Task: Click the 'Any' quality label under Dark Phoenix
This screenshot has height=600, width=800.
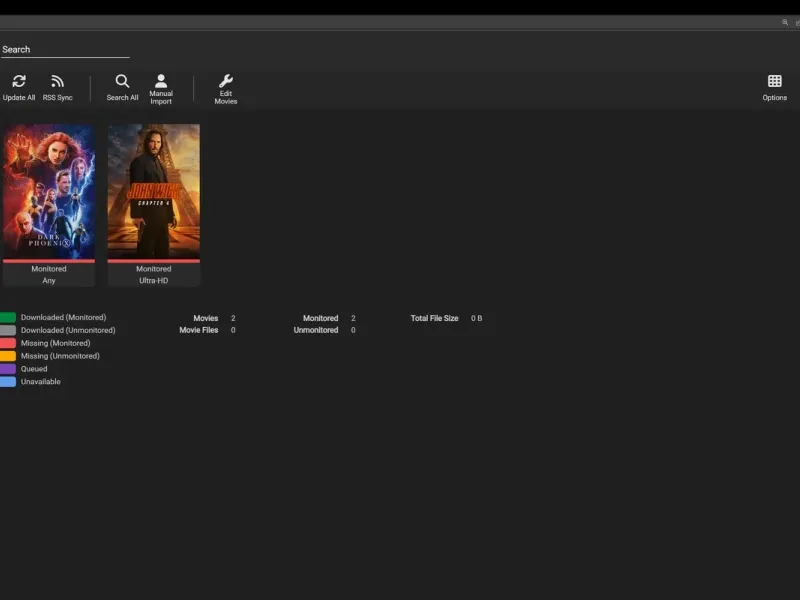Action: click(49, 281)
